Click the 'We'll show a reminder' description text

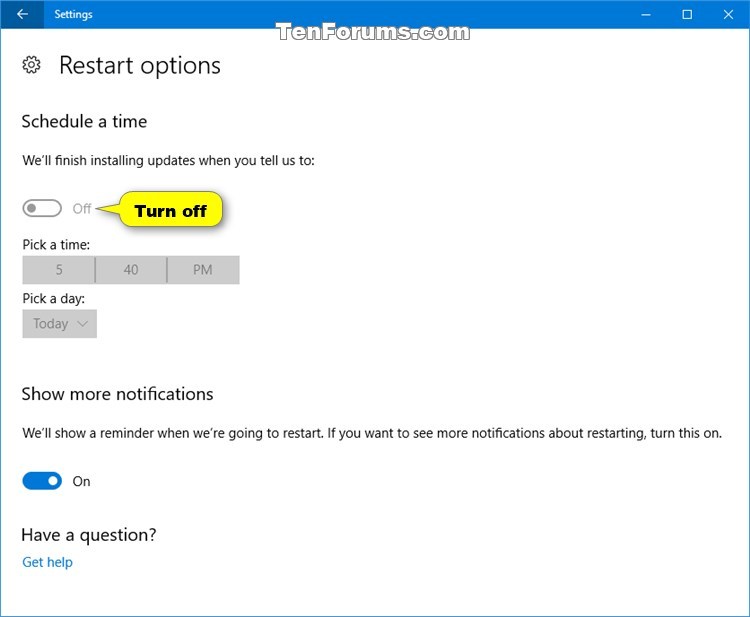tap(372, 433)
